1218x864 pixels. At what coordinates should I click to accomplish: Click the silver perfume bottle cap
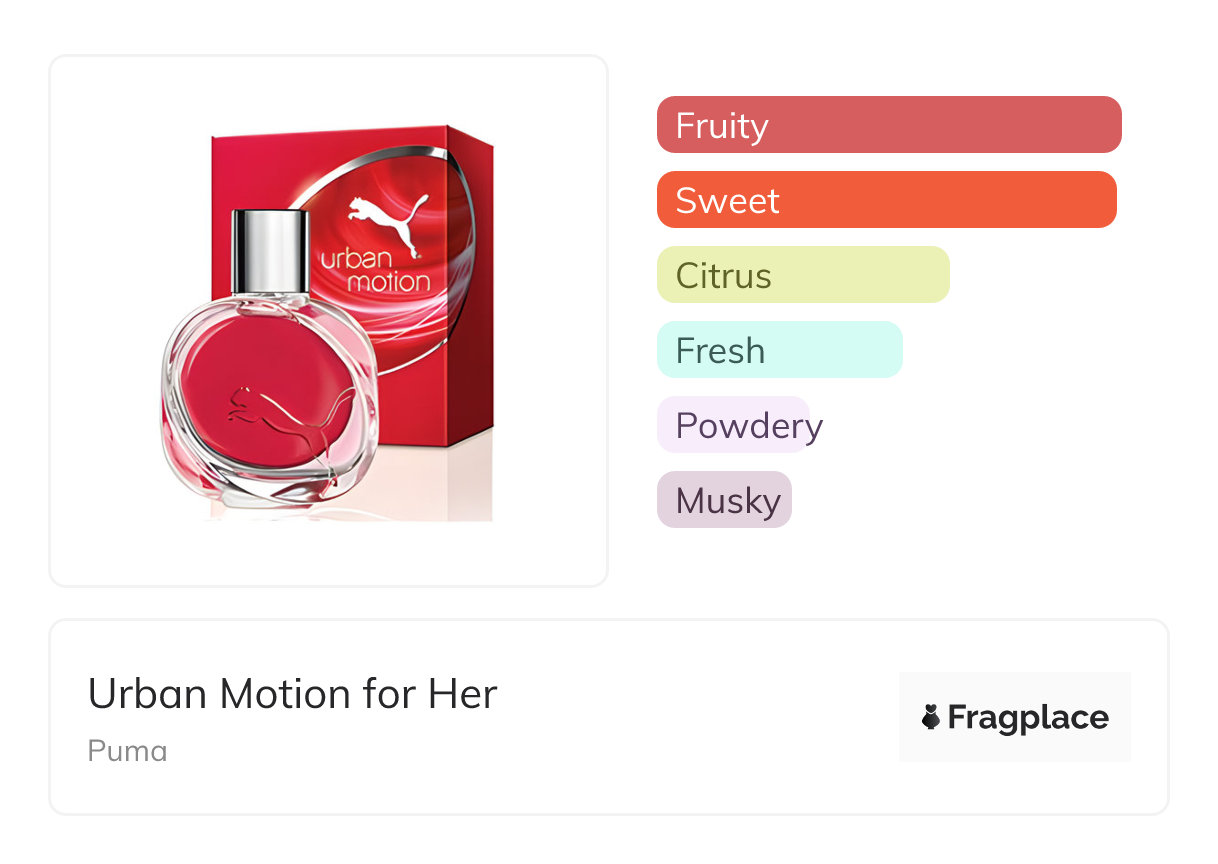(x=269, y=248)
